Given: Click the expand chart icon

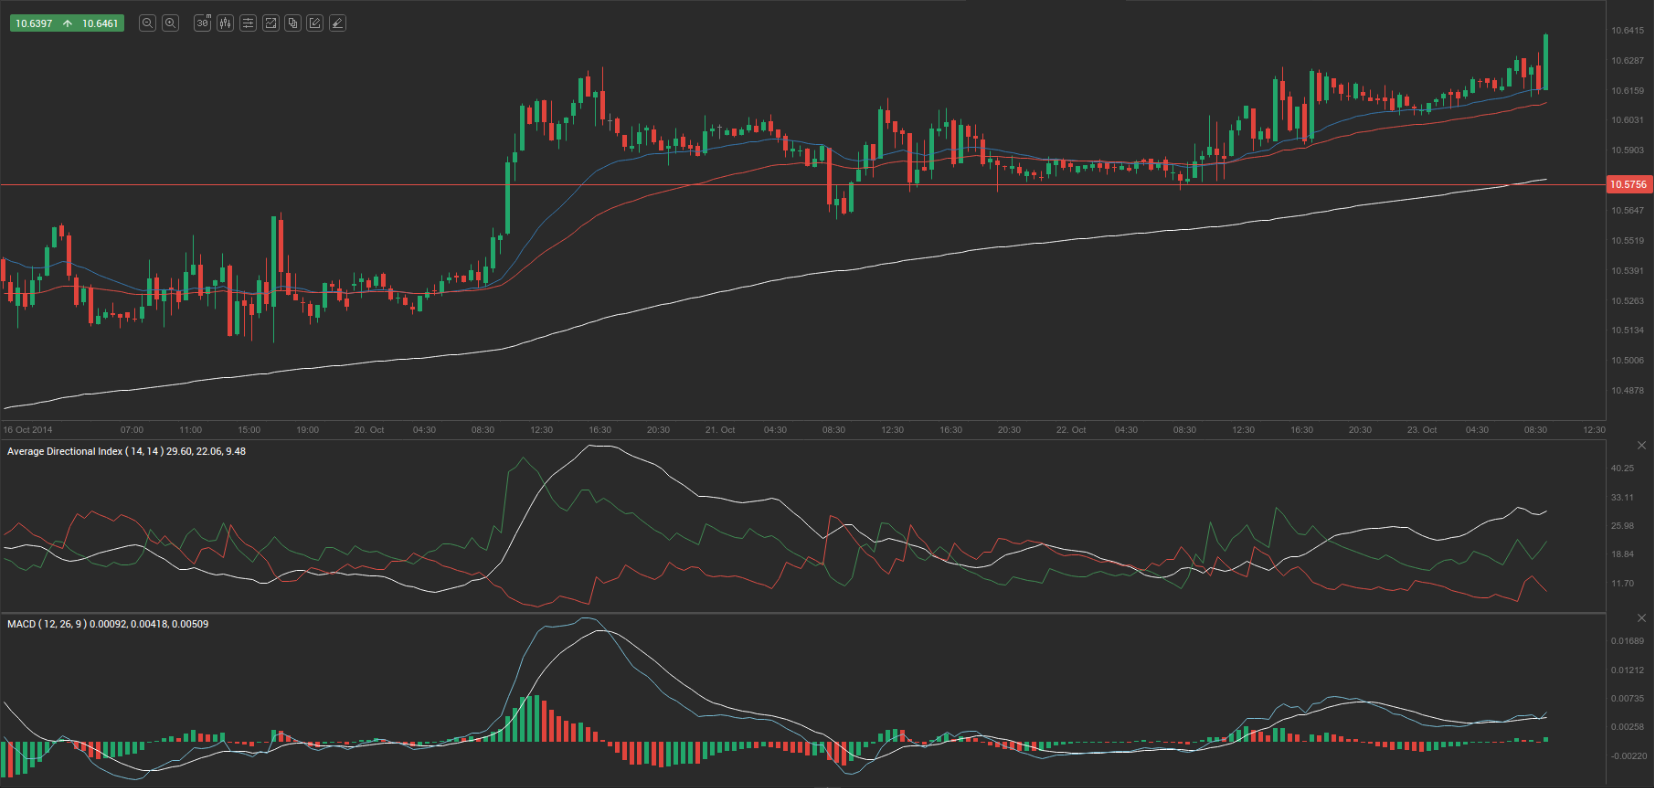Looking at the screenshot, I should pyautogui.click(x=270, y=23).
